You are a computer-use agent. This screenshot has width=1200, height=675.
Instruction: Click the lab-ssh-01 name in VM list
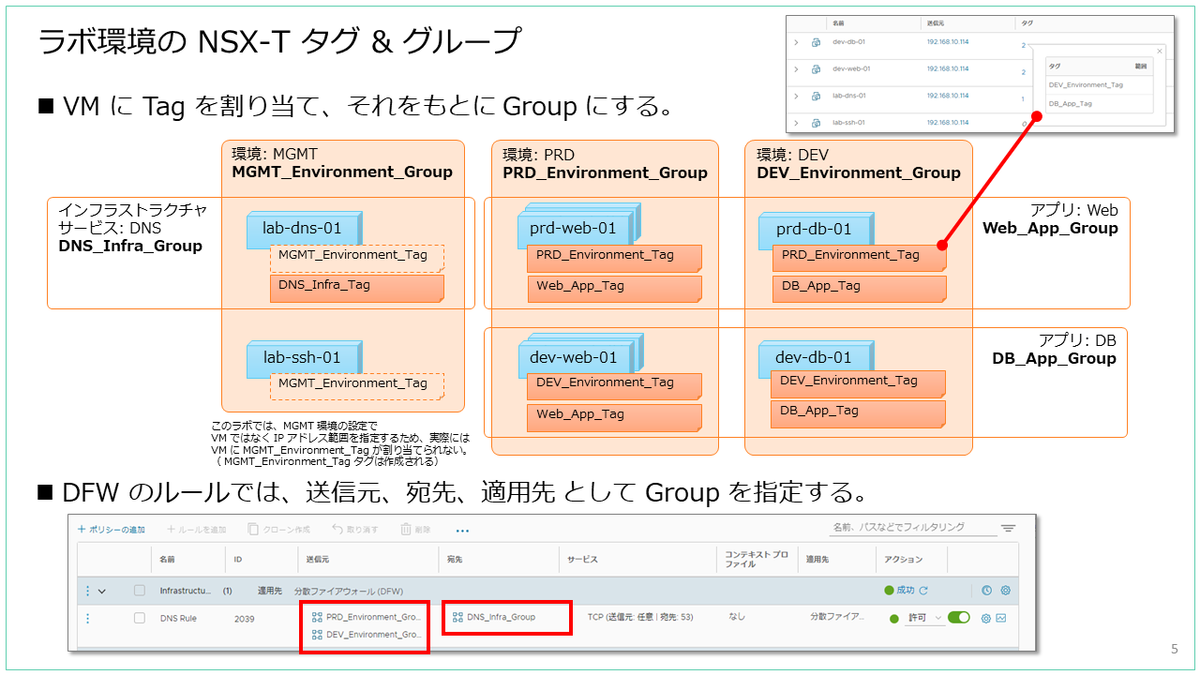848,122
